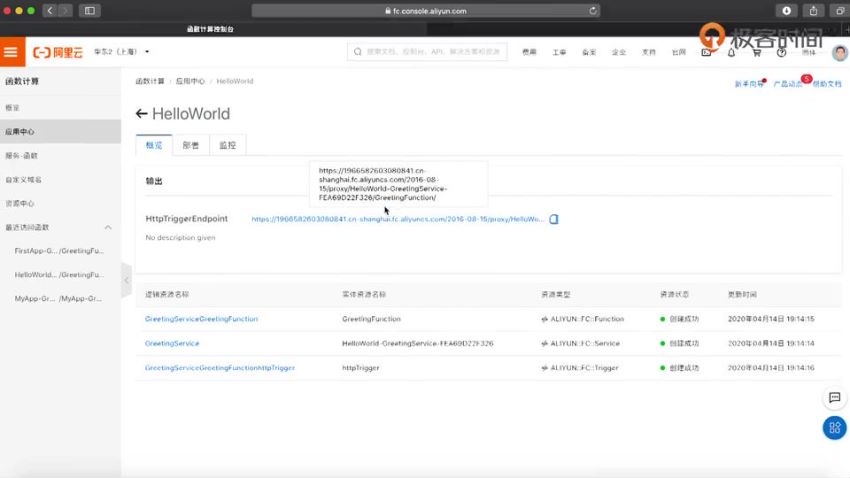Viewport: 850px width, 478px height.
Task: Click Safari forward button
Action: (65, 10)
